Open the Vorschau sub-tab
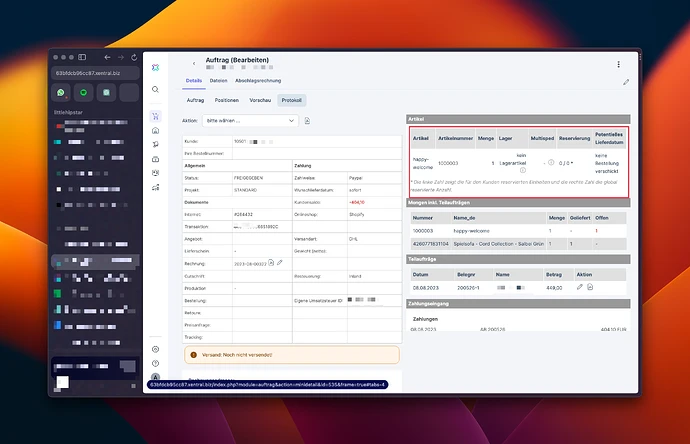 [260, 100]
